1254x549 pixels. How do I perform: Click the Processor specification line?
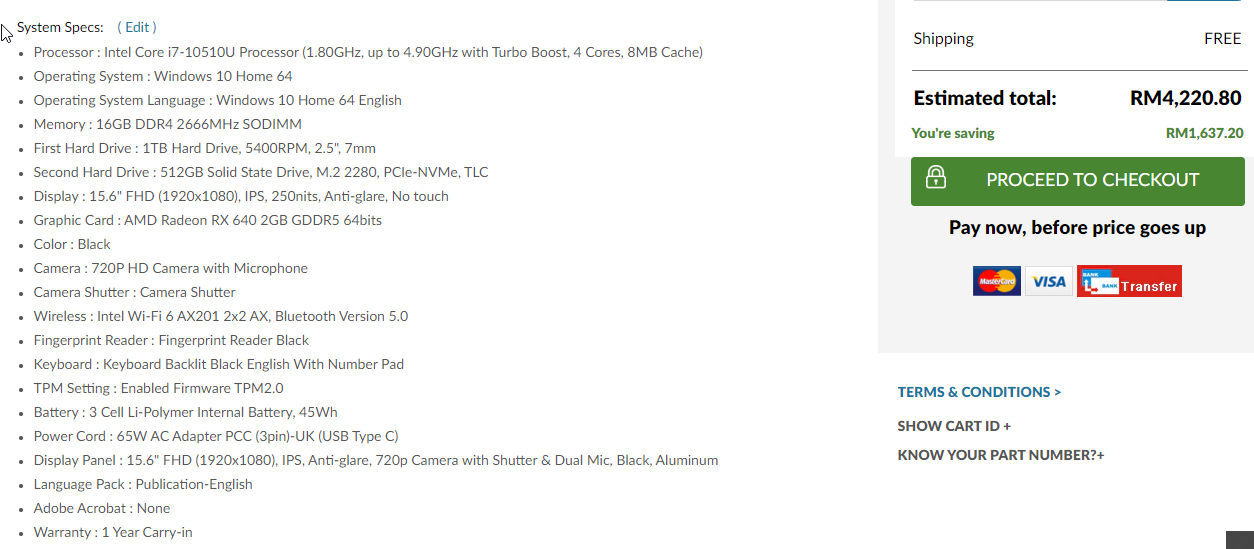pyautogui.click(x=368, y=52)
